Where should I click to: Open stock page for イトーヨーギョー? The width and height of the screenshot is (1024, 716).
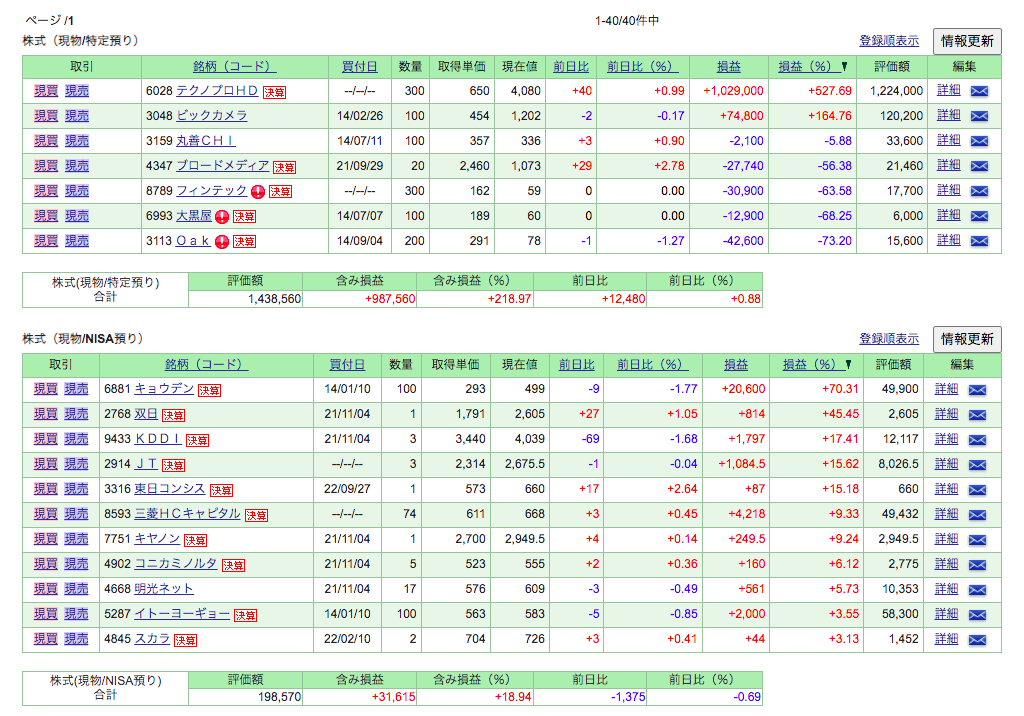tap(182, 613)
